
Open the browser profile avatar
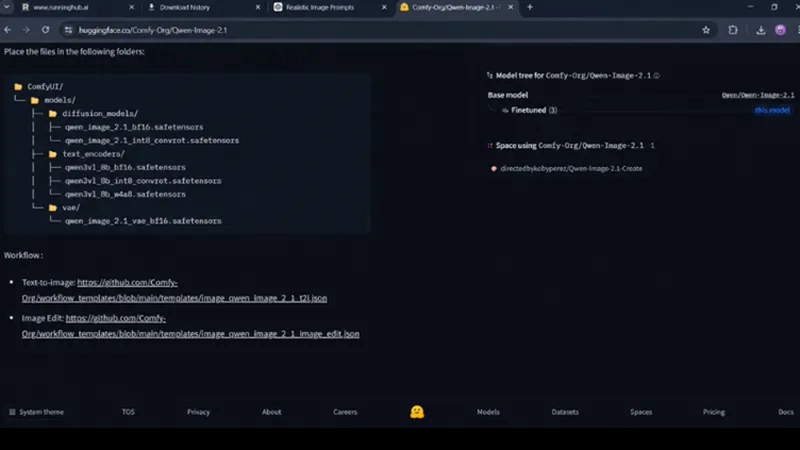[x=780, y=30]
